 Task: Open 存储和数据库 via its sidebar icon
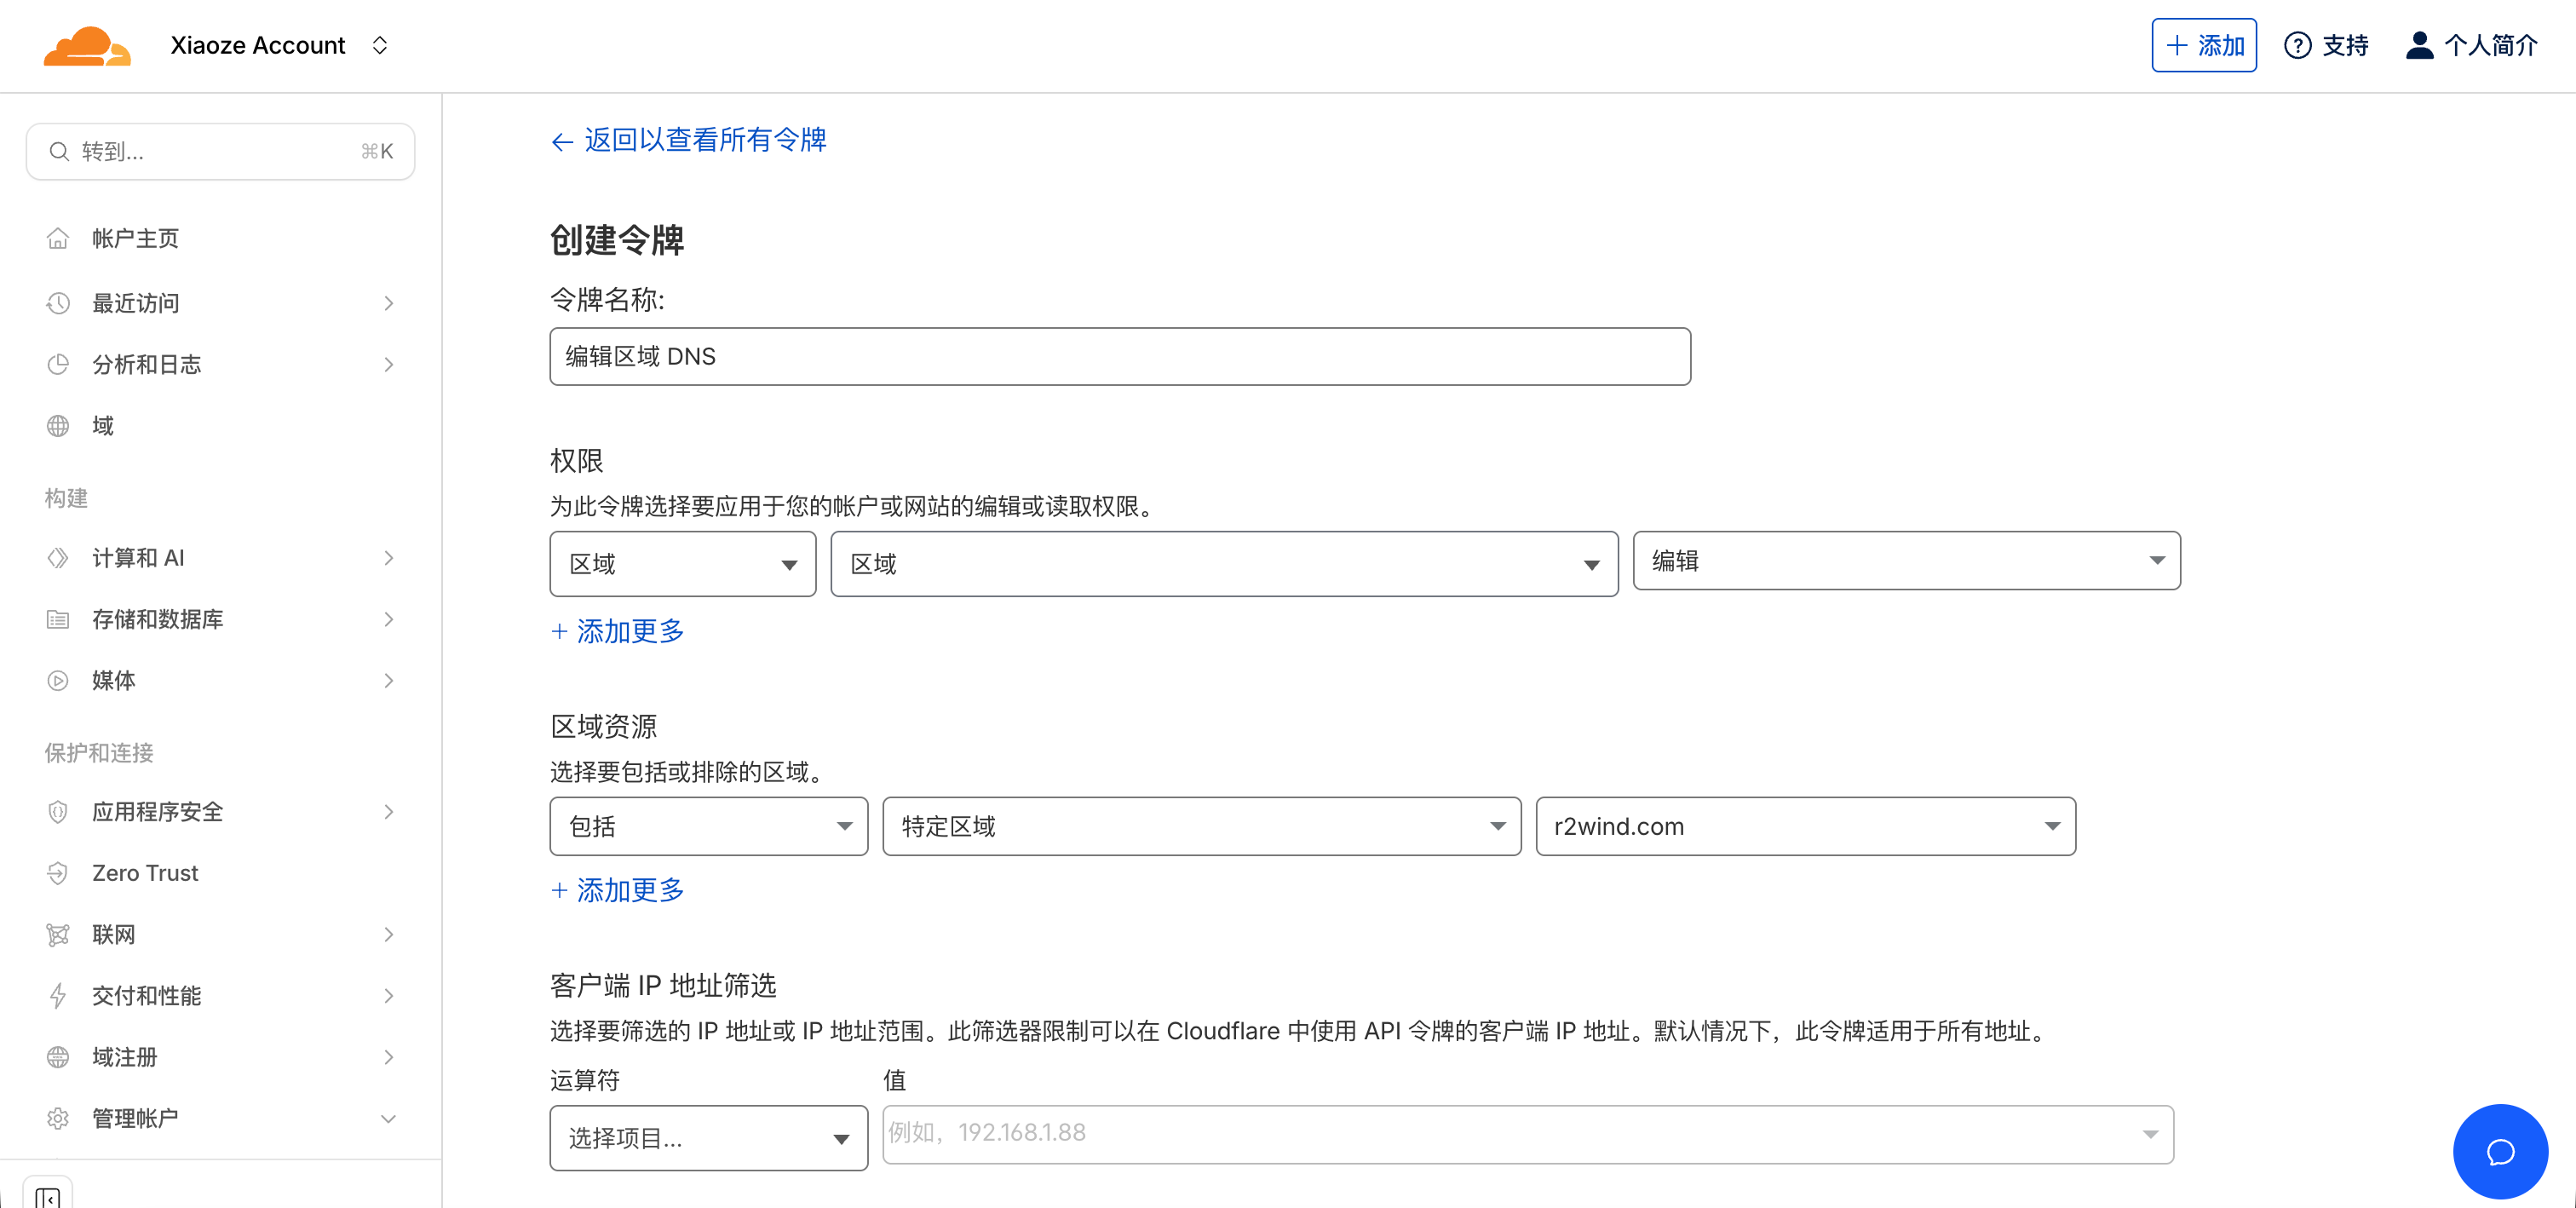coord(58,619)
